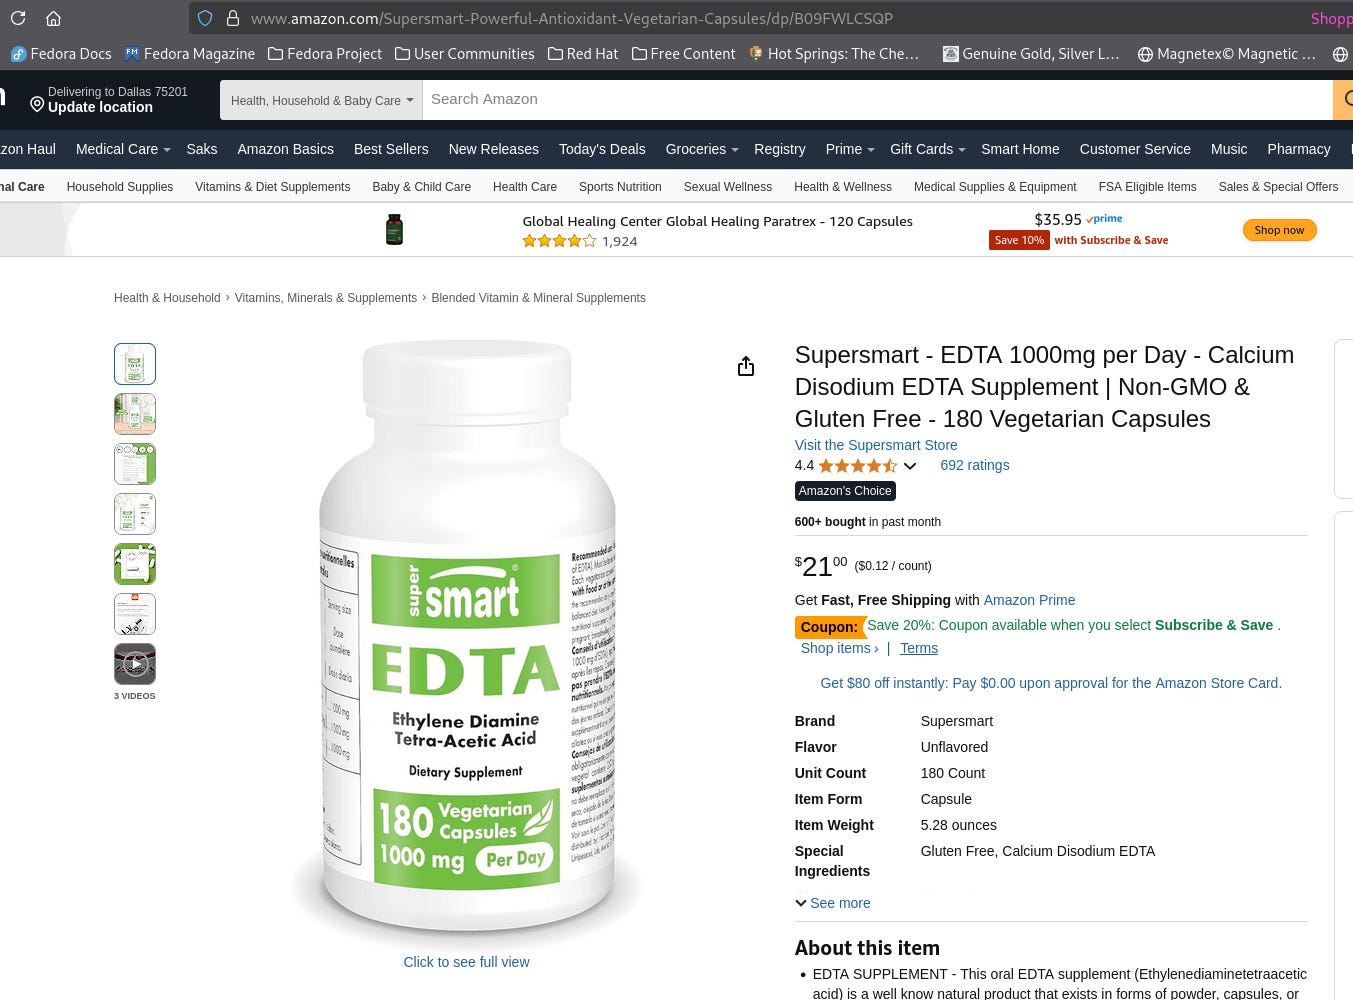Select Vitamins & Diet Supplements subcategory tab
This screenshot has width=1353, height=1000.
pos(273,187)
